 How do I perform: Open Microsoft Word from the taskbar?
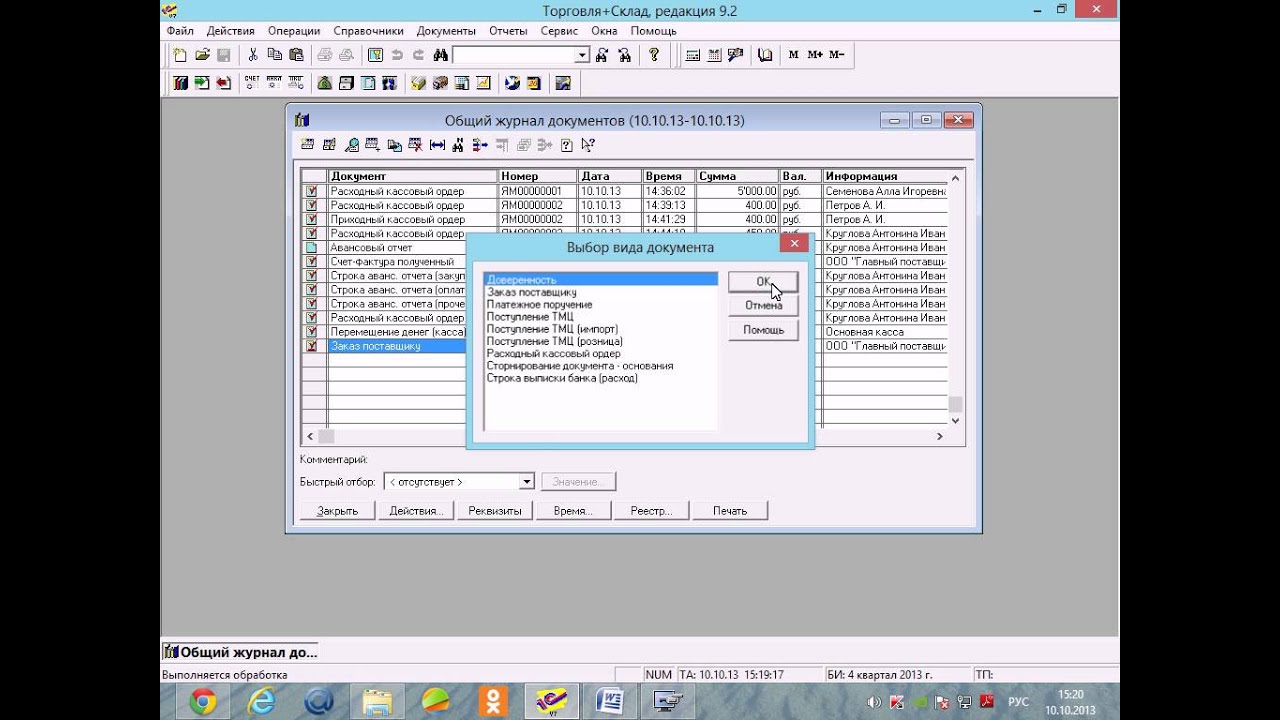click(609, 701)
